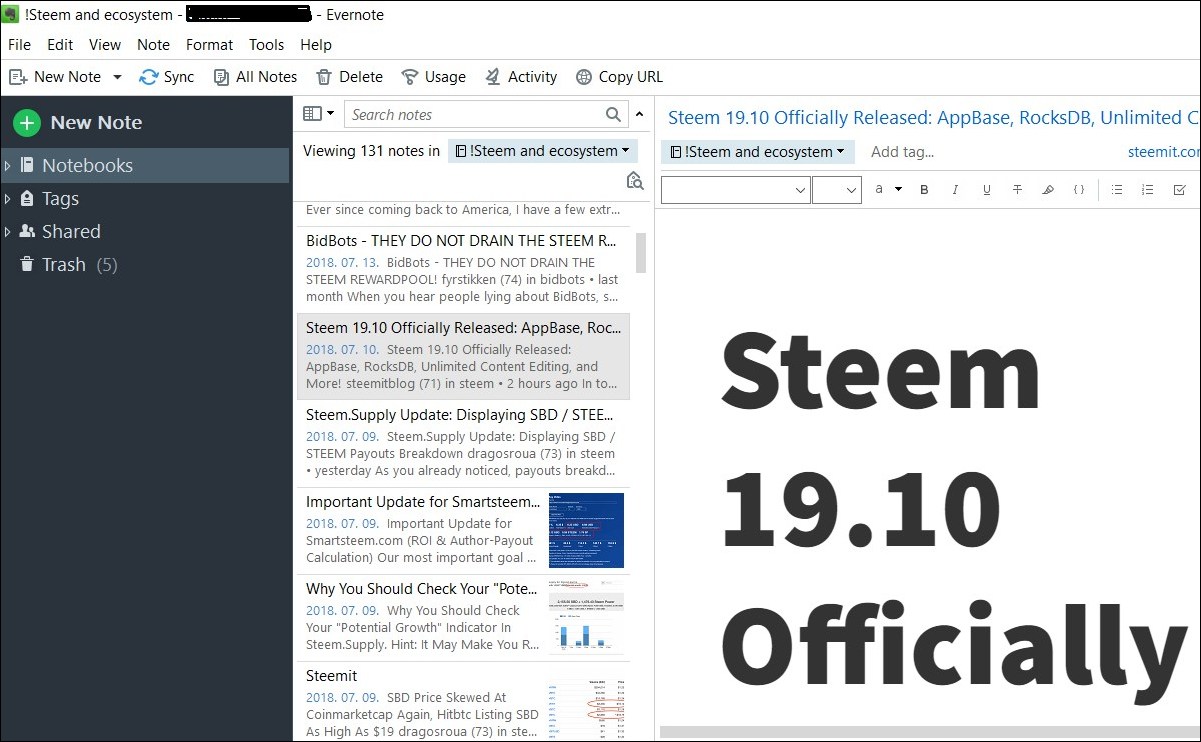Open the Edit menu
Viewport: 1201px width, 742px height.
pos(60,45)
